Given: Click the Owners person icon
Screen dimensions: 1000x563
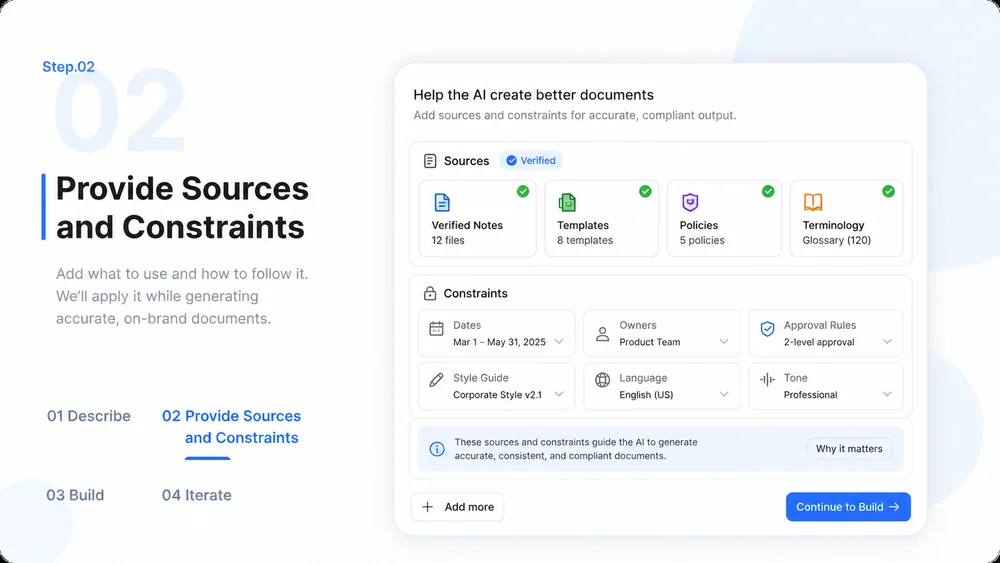Looking at the screenshot, I should pyautogui.click(x=602, y=333).
